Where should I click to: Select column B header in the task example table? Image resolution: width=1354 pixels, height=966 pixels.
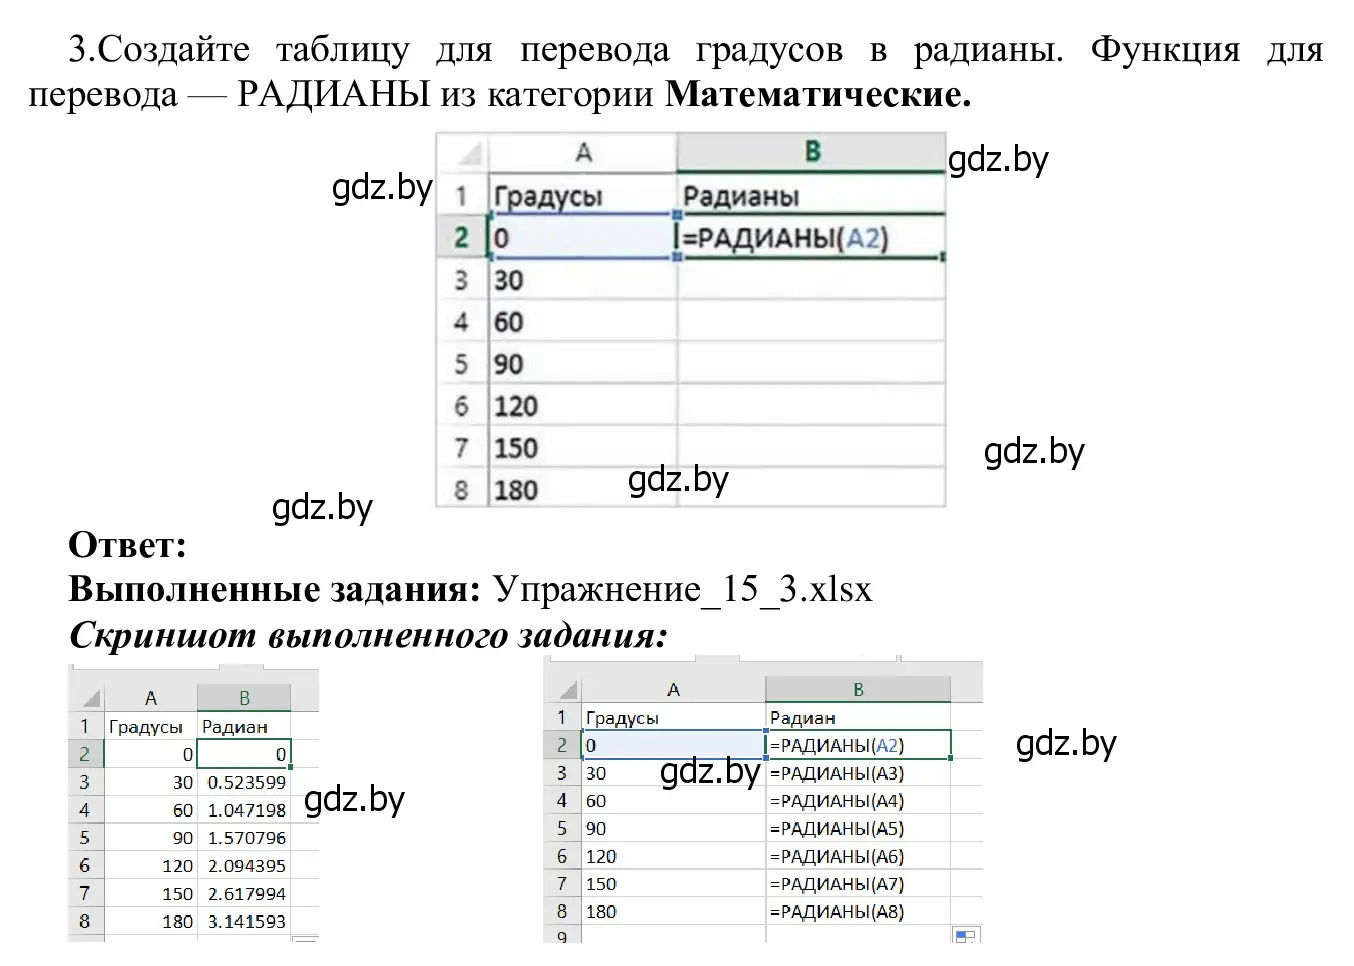[811, 153]
